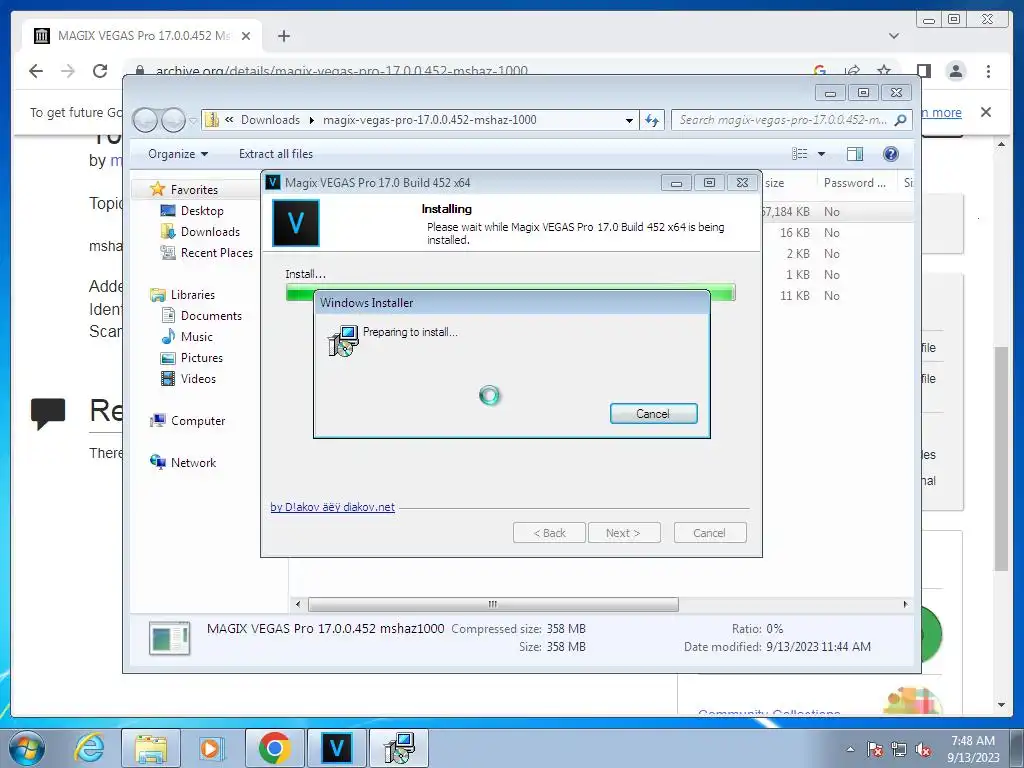
Task: Click the Windows Installer package icon in dialog
Action: pyautogui.click(x=343, y=340)
